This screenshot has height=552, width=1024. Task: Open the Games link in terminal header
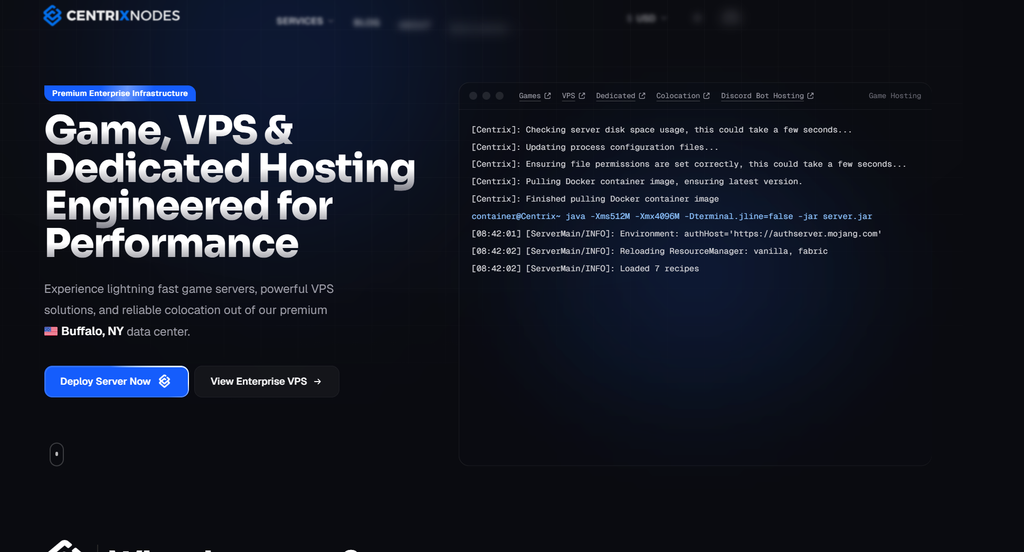(x=530, y=96)
